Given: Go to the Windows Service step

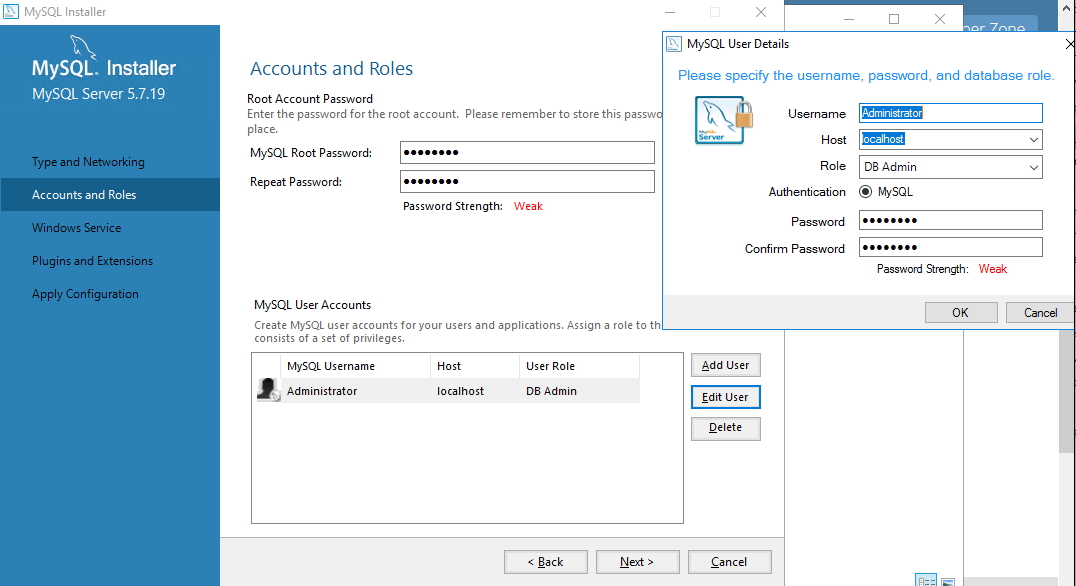Looking at the screenshot, I should coord(76,228).
